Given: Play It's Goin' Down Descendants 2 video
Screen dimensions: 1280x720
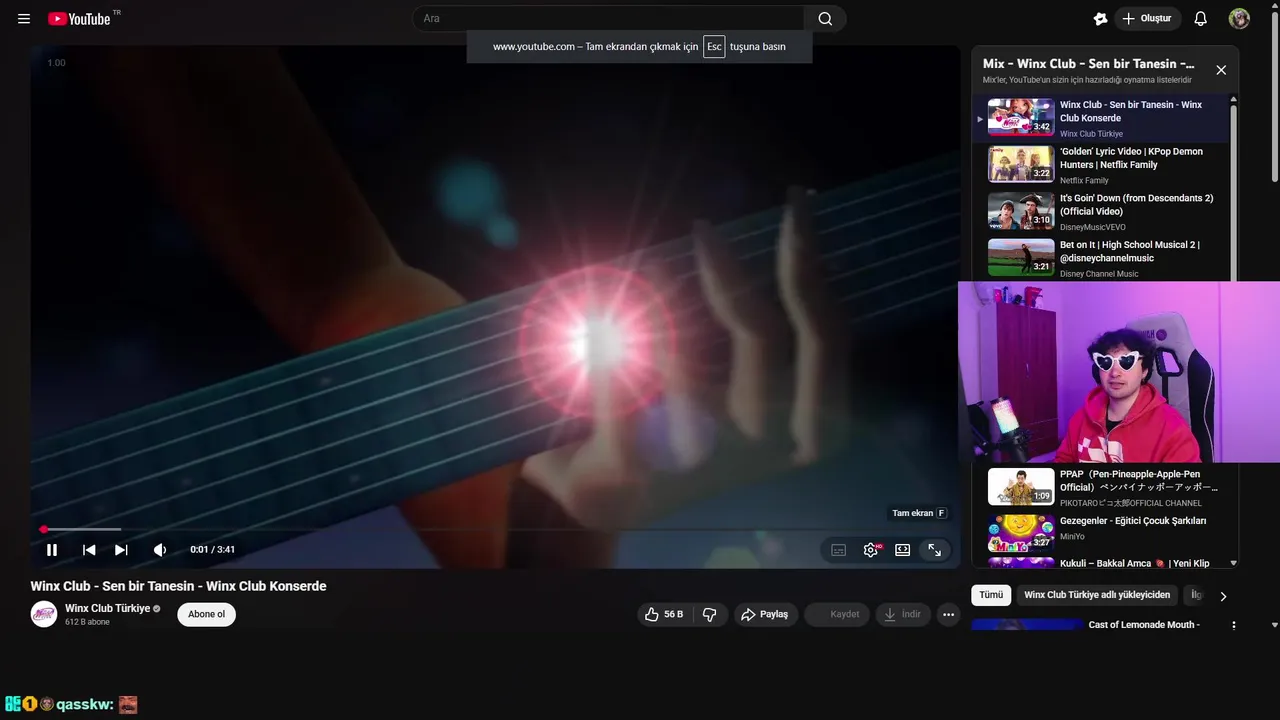Looking at the screenshot, I should 1101,212.
